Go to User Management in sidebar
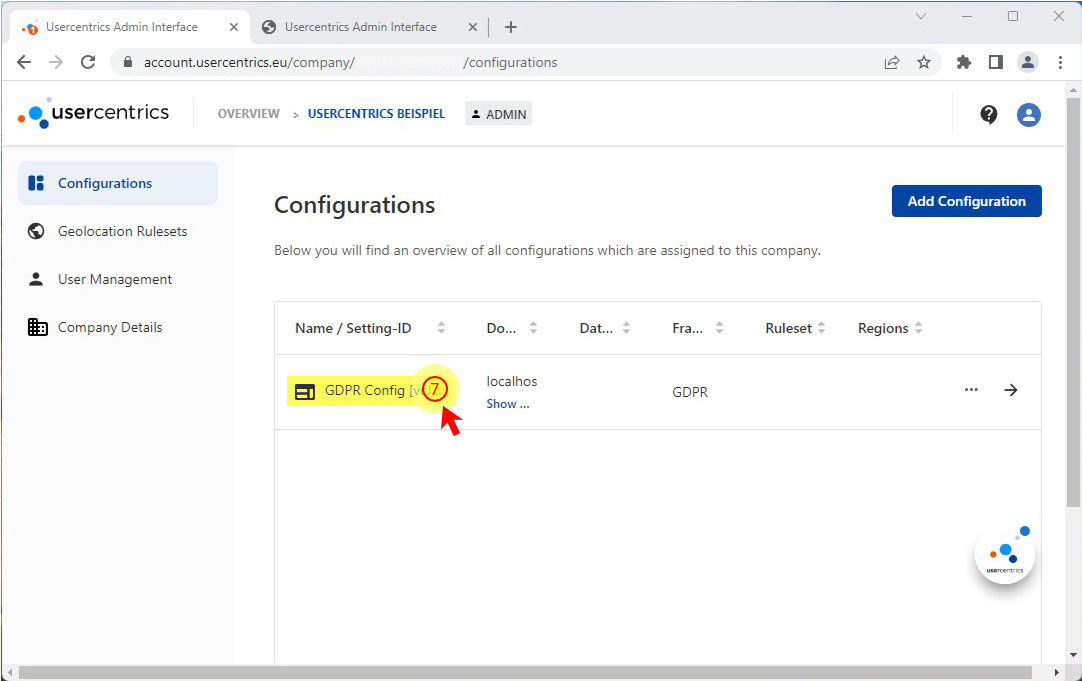This screenshot has height=681, width=1082. (x=115, y=279)
